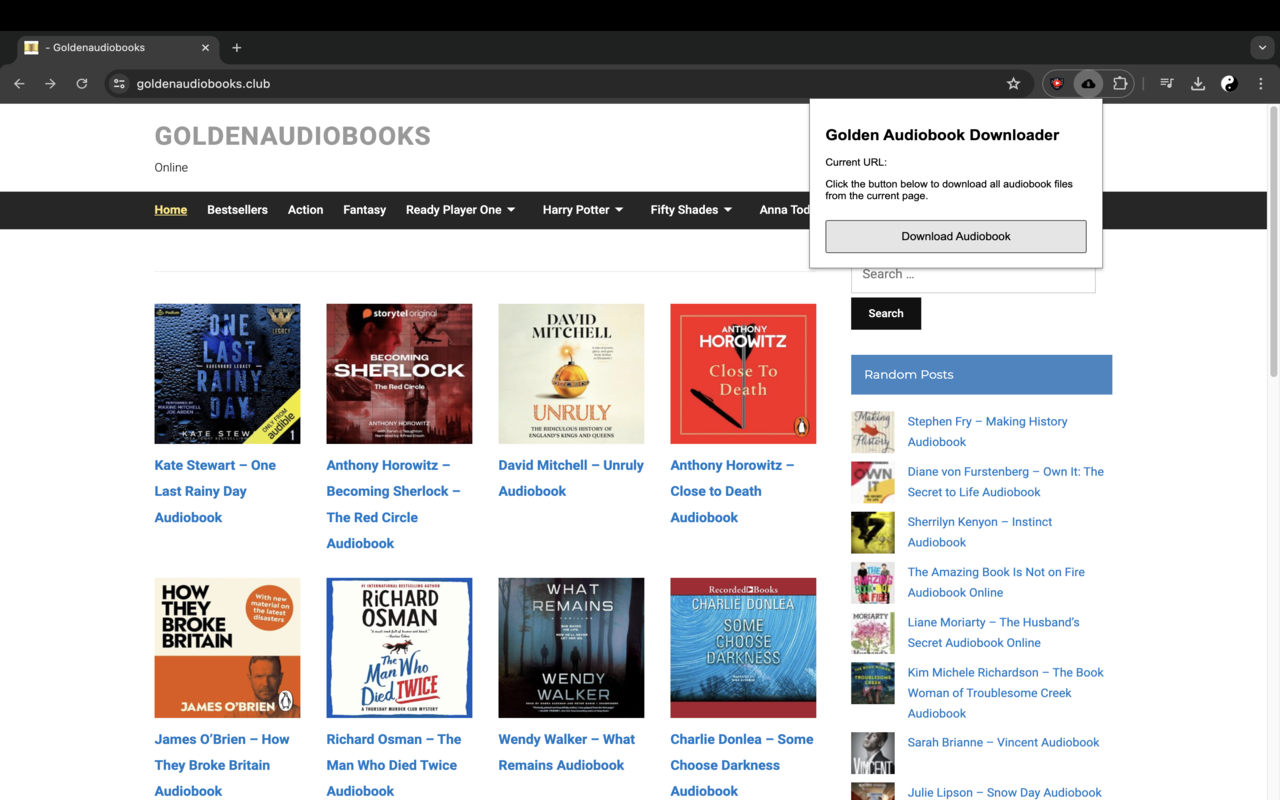This screenshot has height=800, width=1280.
Task: Reload the current page
Action: click(82, 83)
